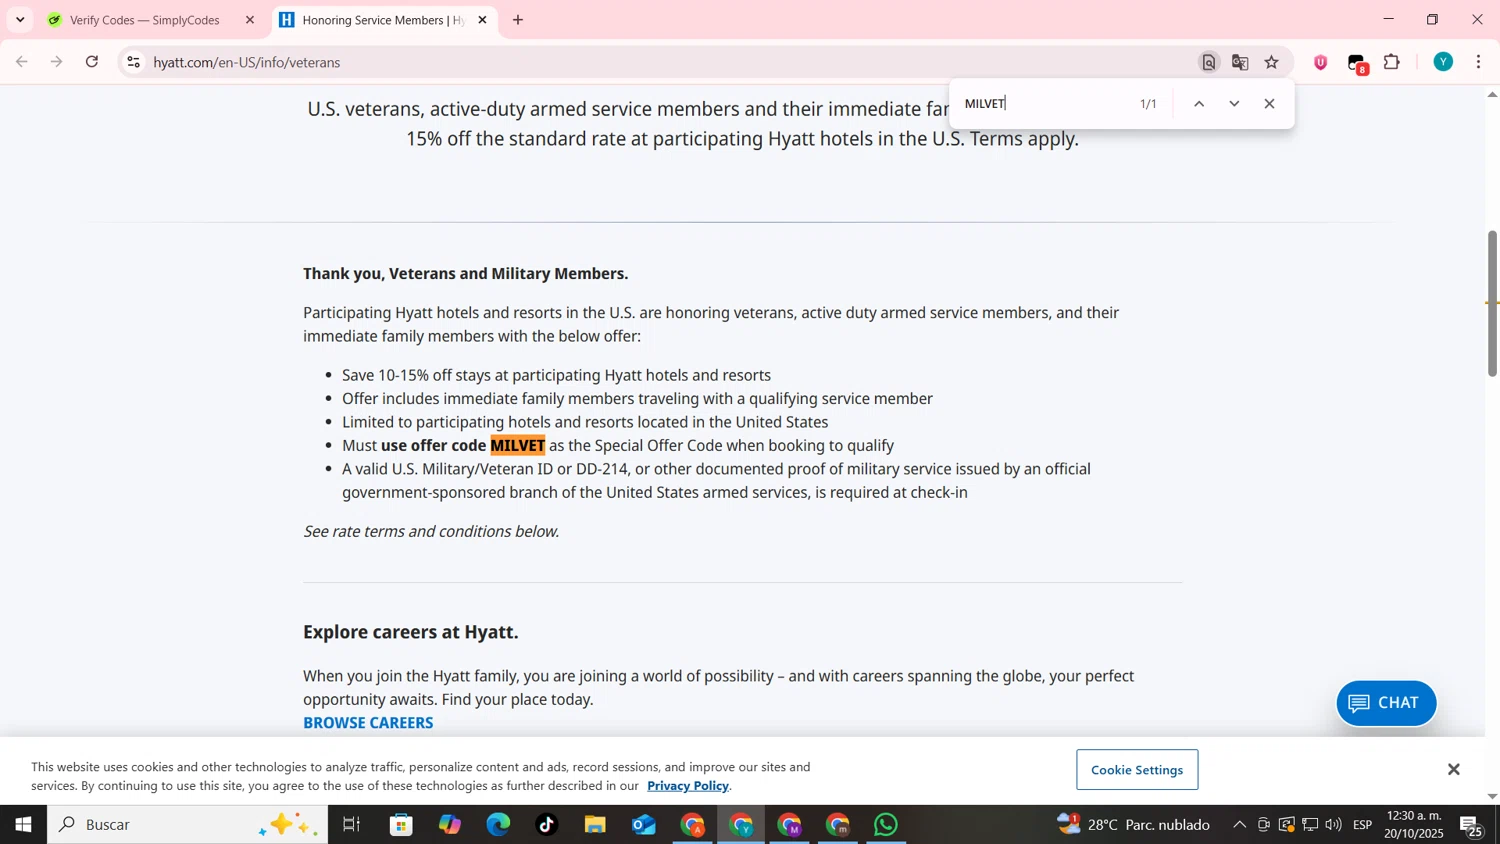Screen dimensions: 1500x844
Task: Click the find bar MILVET text field
Action: tap(1045, 104)
